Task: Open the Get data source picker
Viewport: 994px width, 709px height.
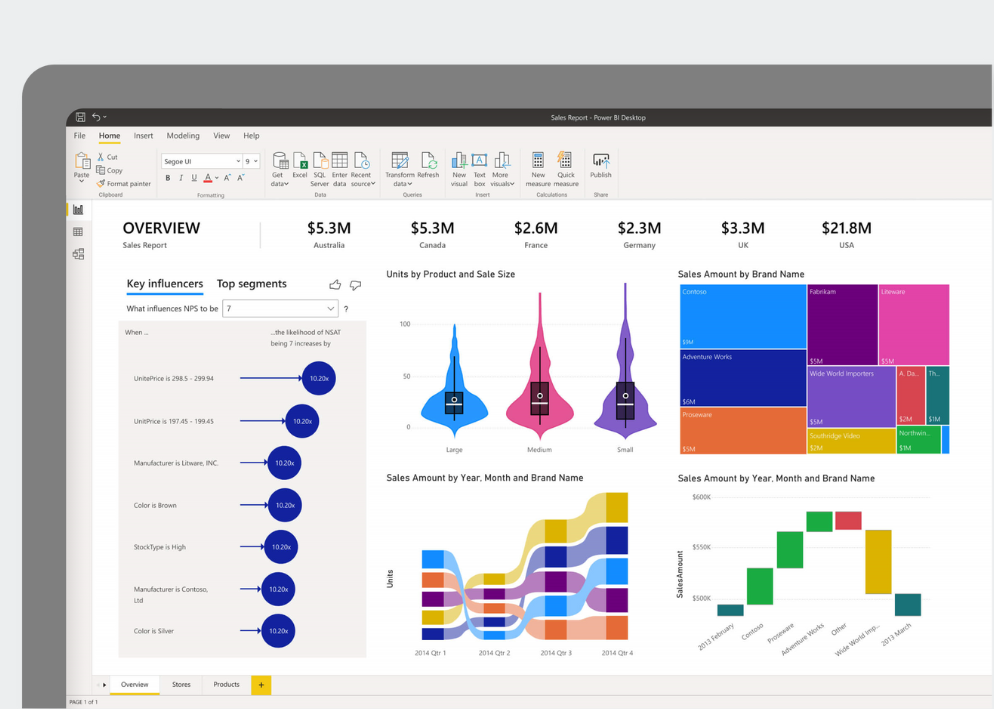Action: click(280, 169)
